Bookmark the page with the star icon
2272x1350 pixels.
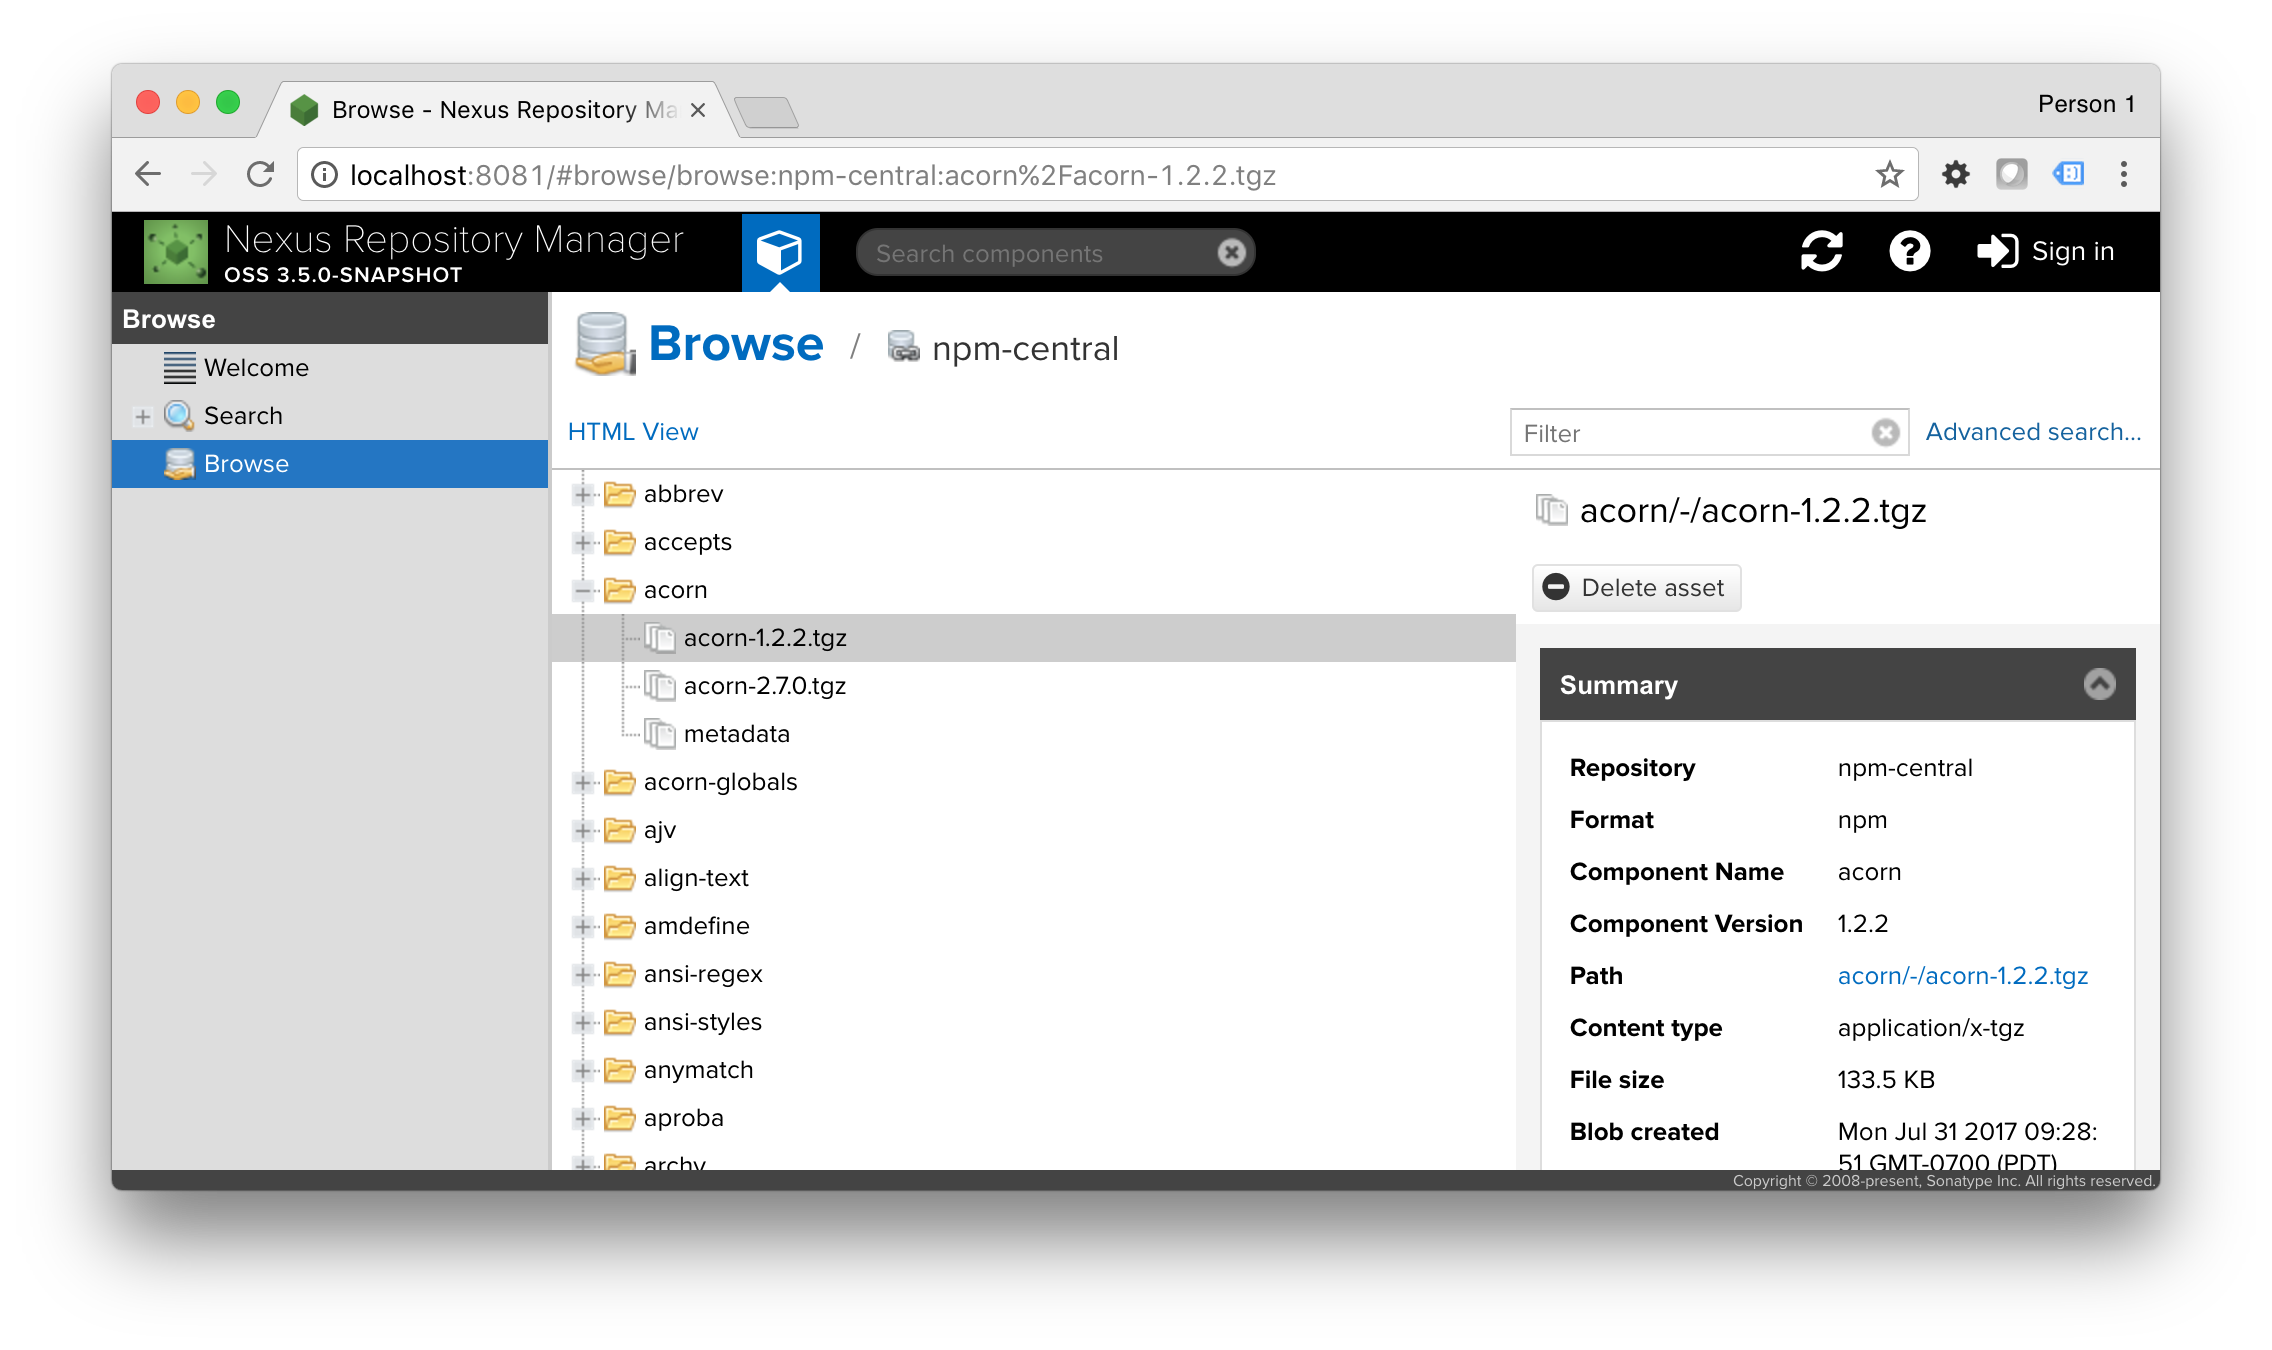(x=1889, y=175)
